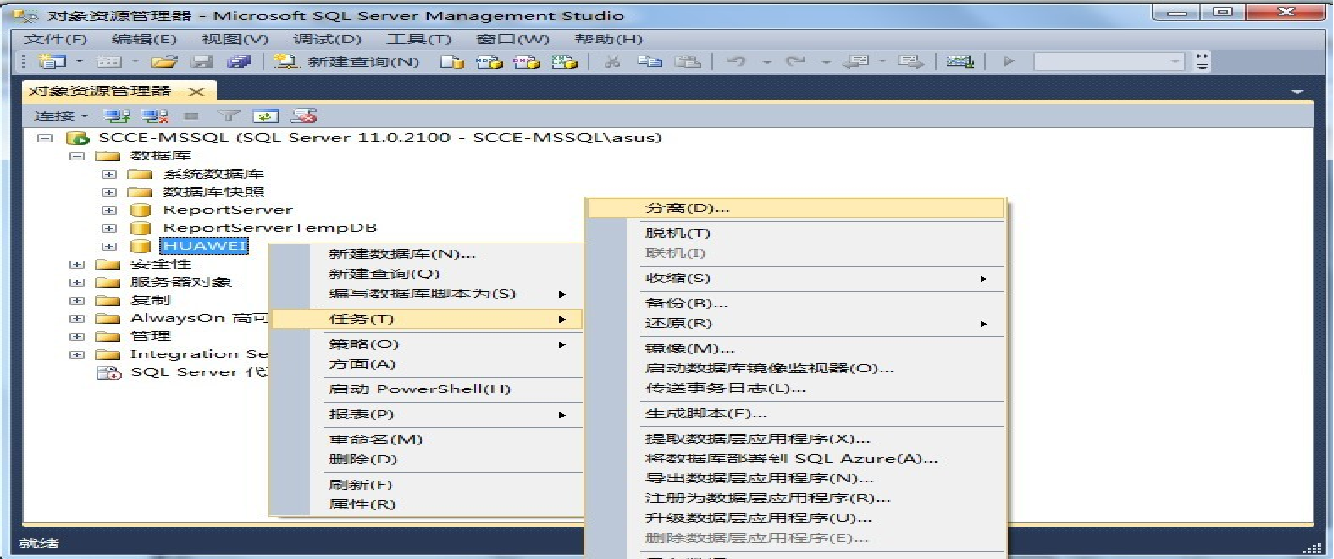Click the Copy toolbar icon
Screen dimensions: 1334x559
[x=650, y=62]
